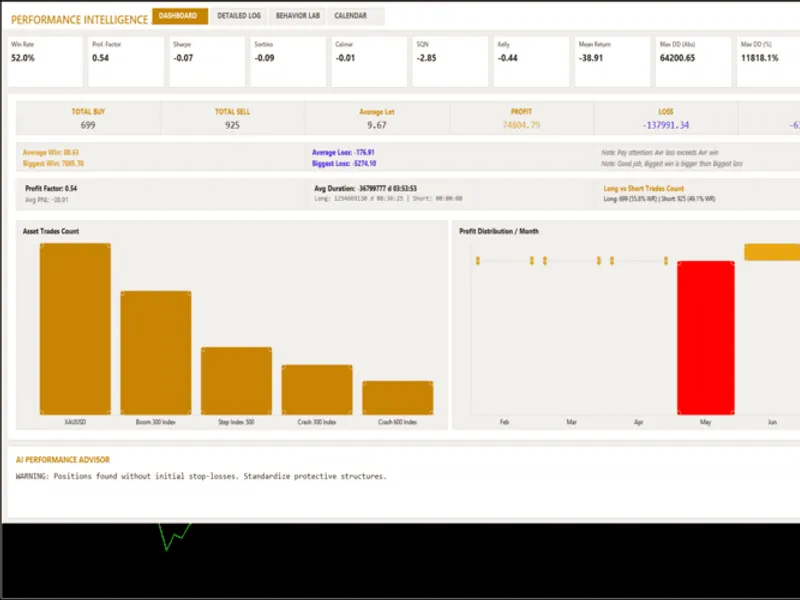Click the Apr axis label
This screenshot has height=600, width=800.
tap(638, 422)
